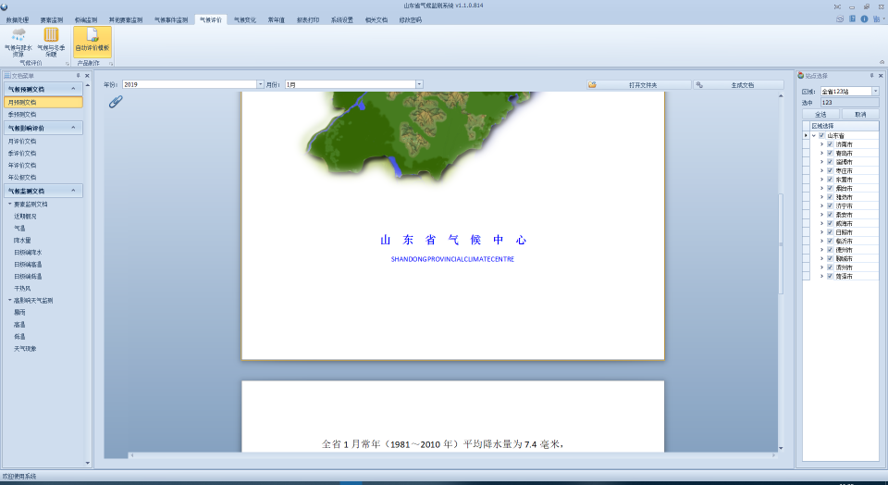Click the 气候与冬季采暖 heating icon
Viewport: 888px width, 485px height.
click(x=51, y=36)
